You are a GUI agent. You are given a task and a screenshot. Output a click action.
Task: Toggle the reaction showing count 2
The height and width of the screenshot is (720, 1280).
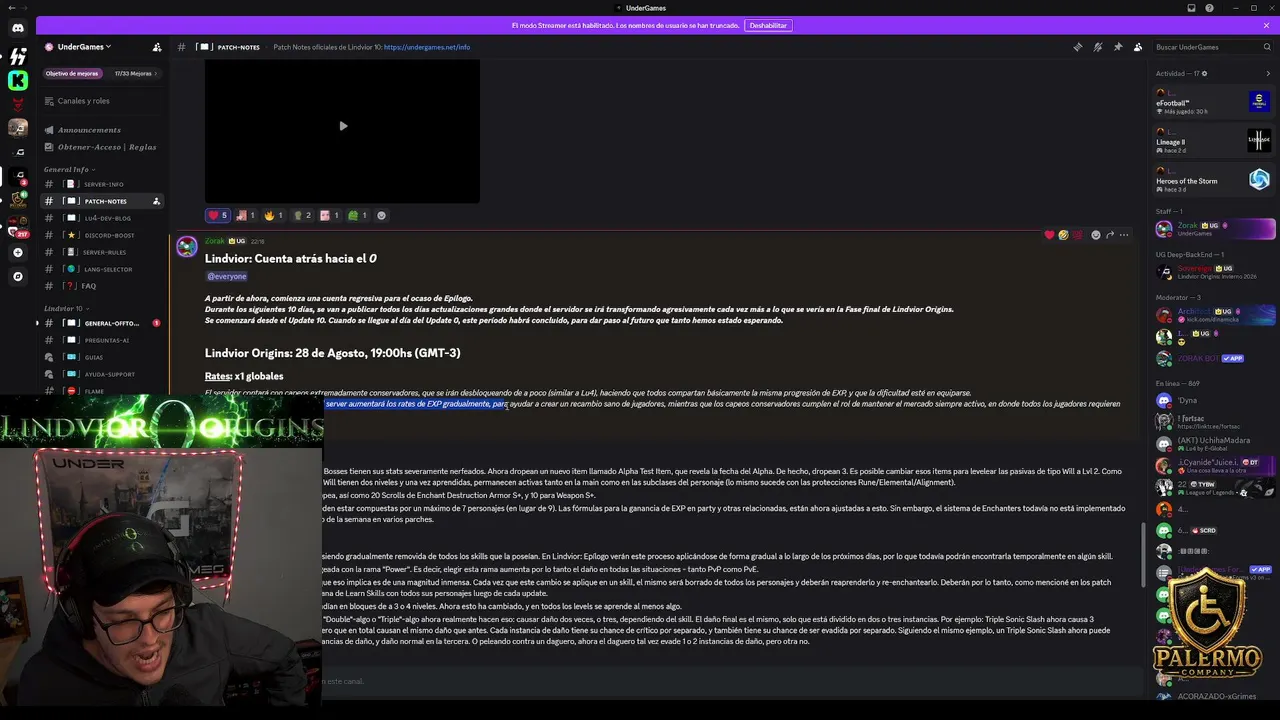click(x=301, y=215)
